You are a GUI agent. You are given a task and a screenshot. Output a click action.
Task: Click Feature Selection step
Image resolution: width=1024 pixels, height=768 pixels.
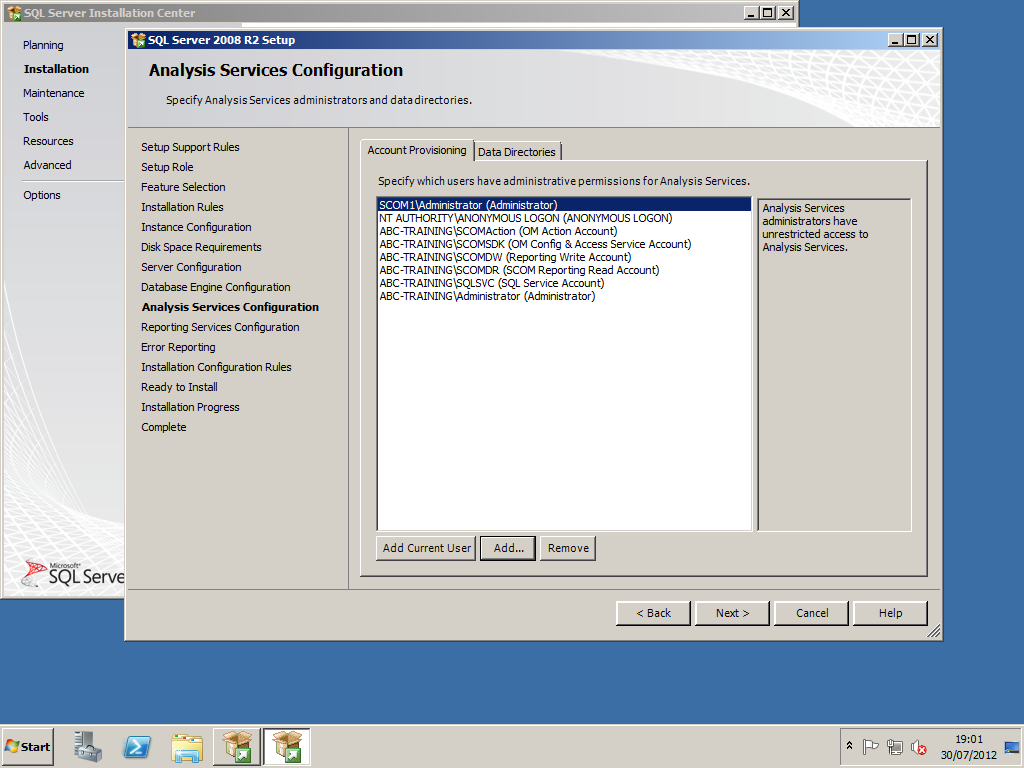click(183, 187)
